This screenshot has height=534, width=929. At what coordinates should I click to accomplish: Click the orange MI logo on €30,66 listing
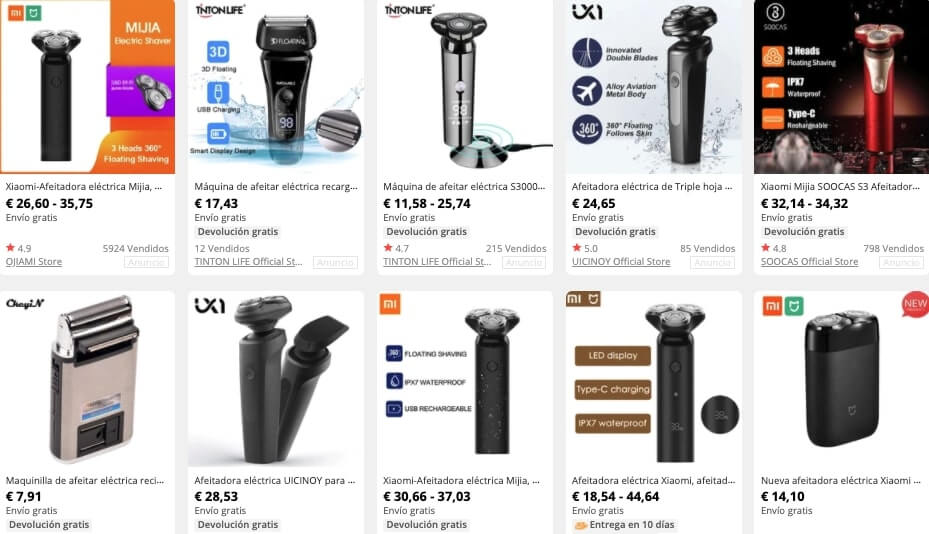tap(390, 304)
